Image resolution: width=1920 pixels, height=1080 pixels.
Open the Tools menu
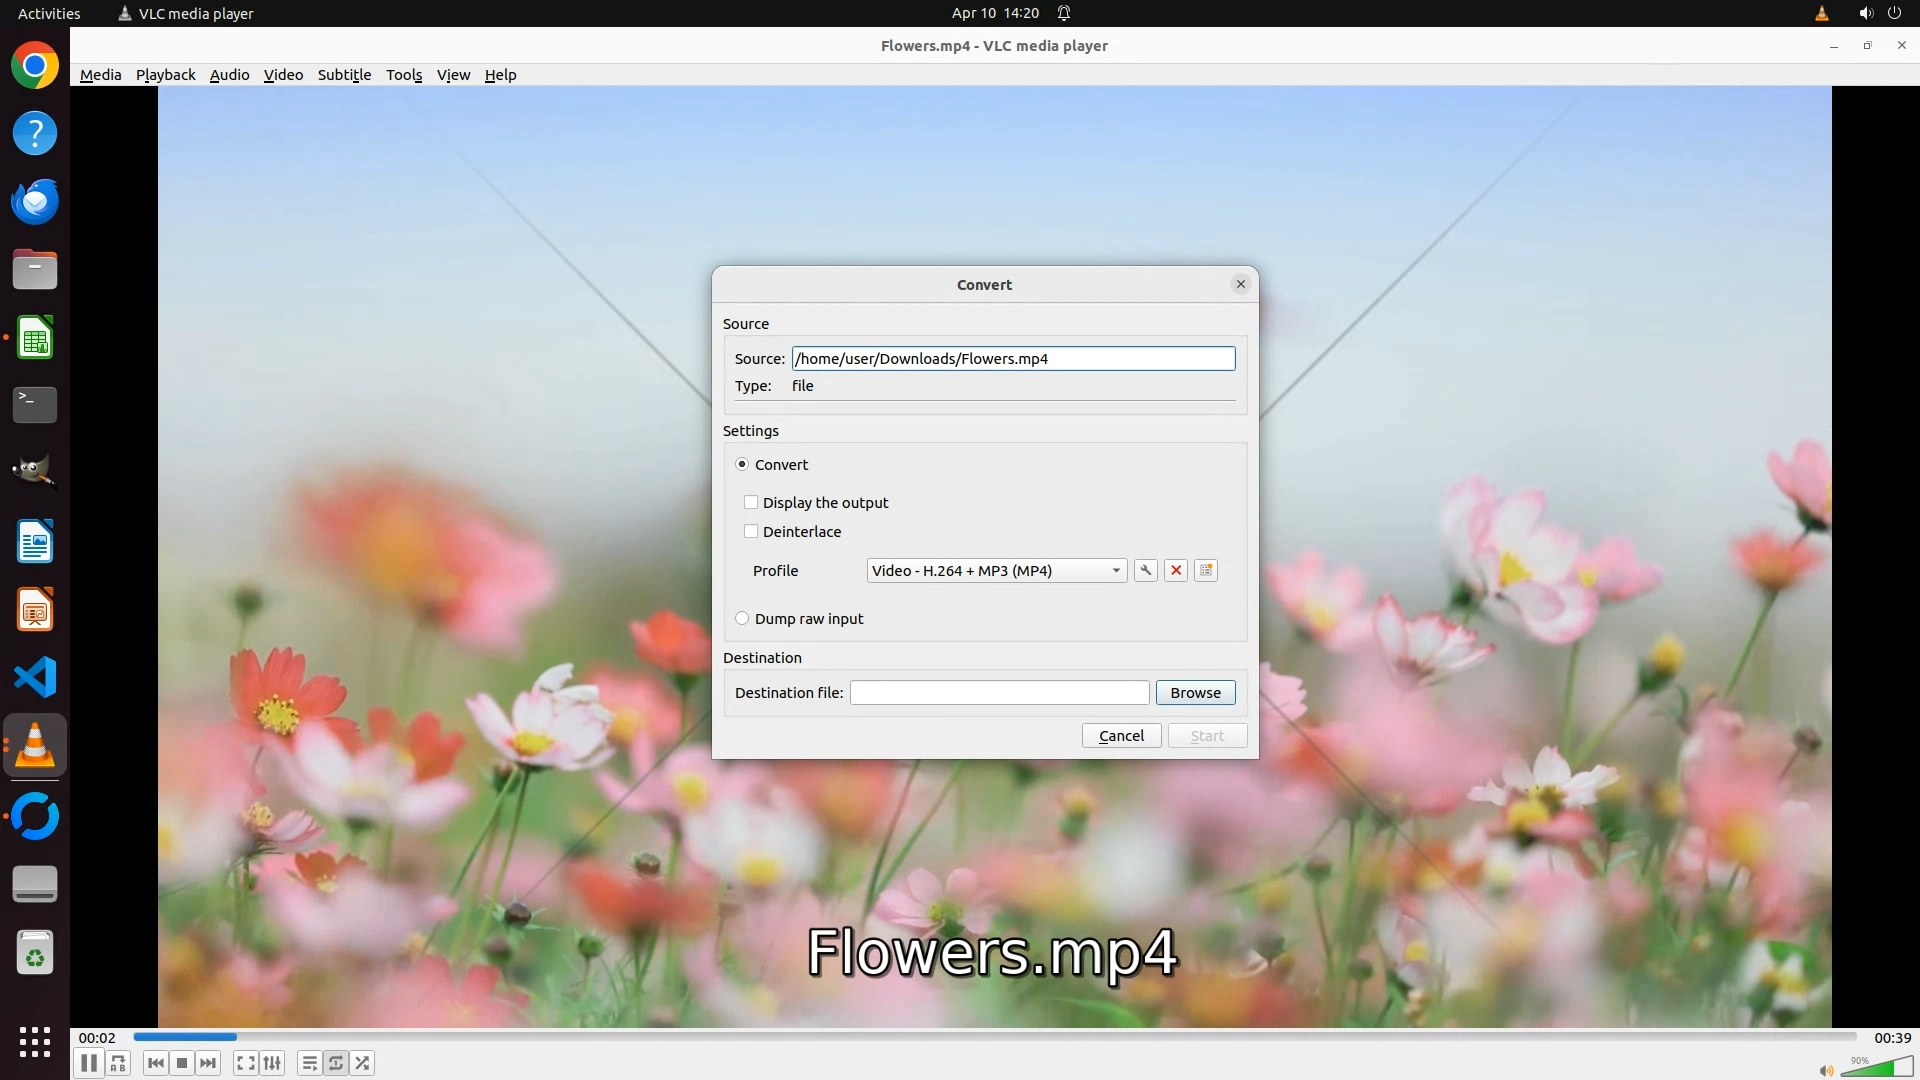(x=404, y=75)
